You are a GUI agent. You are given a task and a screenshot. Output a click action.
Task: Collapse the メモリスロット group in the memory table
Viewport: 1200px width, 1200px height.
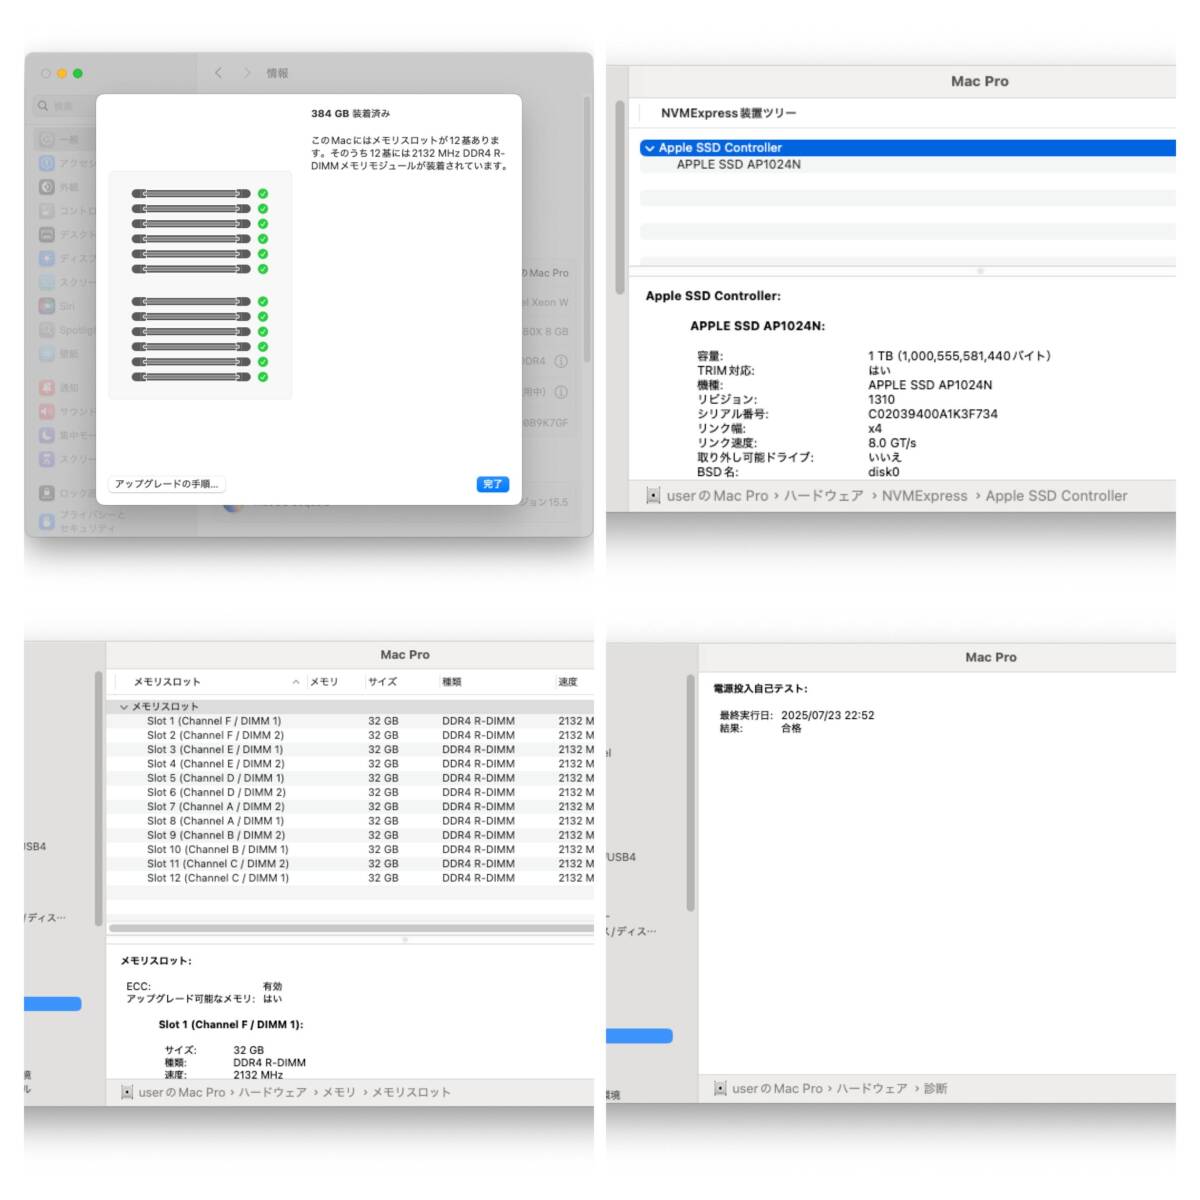coord(124,707)
